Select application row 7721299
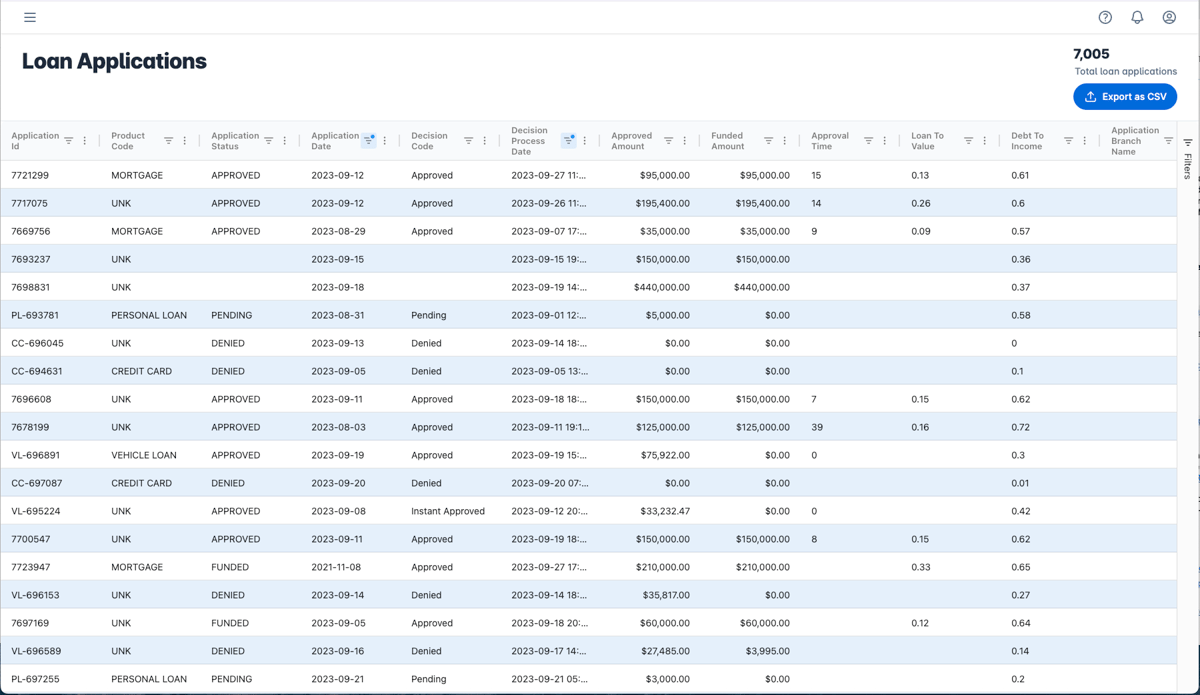This screenshot has width=1200, height=695. click(x=31, y=175)
